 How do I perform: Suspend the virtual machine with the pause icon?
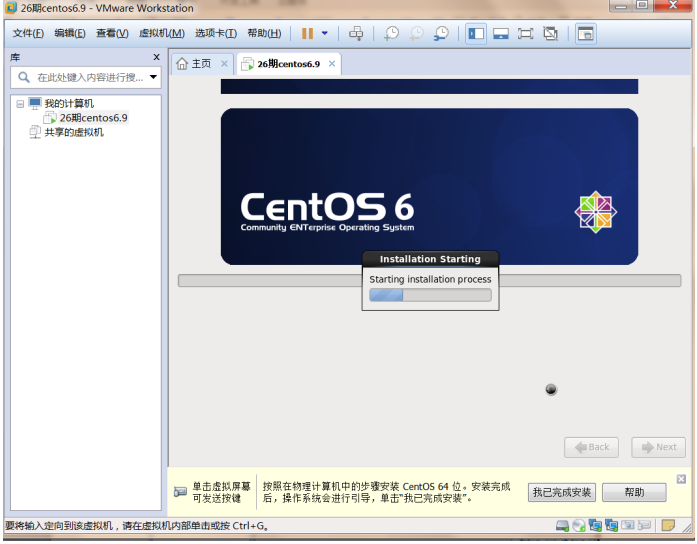pos(307,33)
